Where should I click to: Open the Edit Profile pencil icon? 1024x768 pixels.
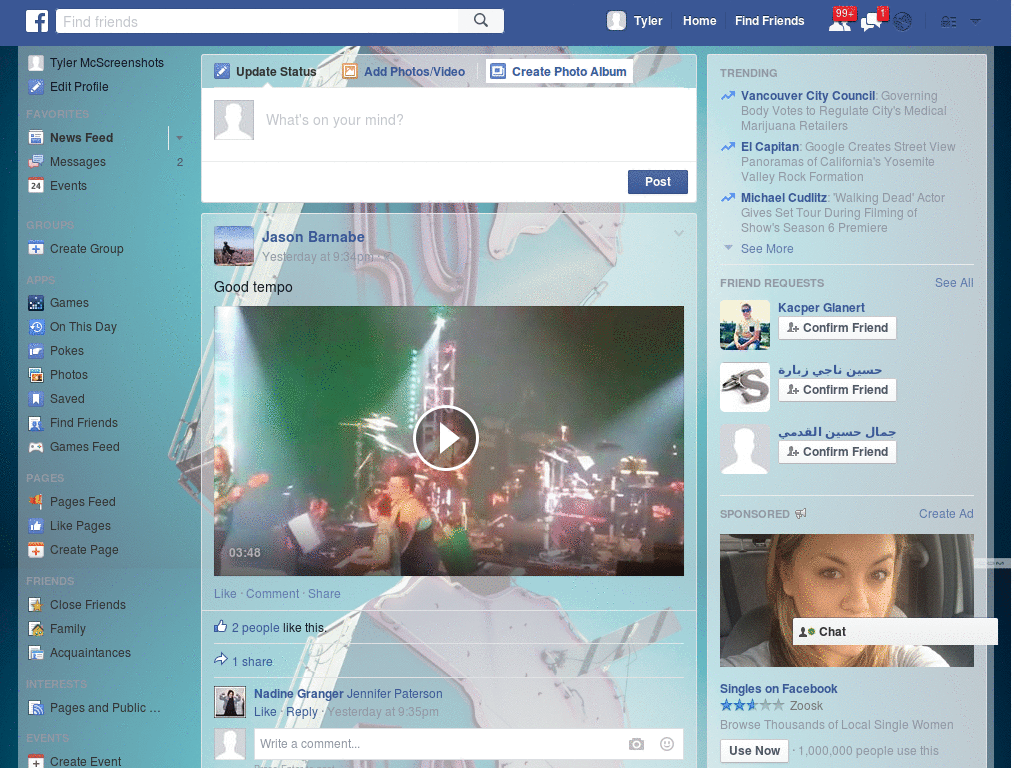coord(36,87)
